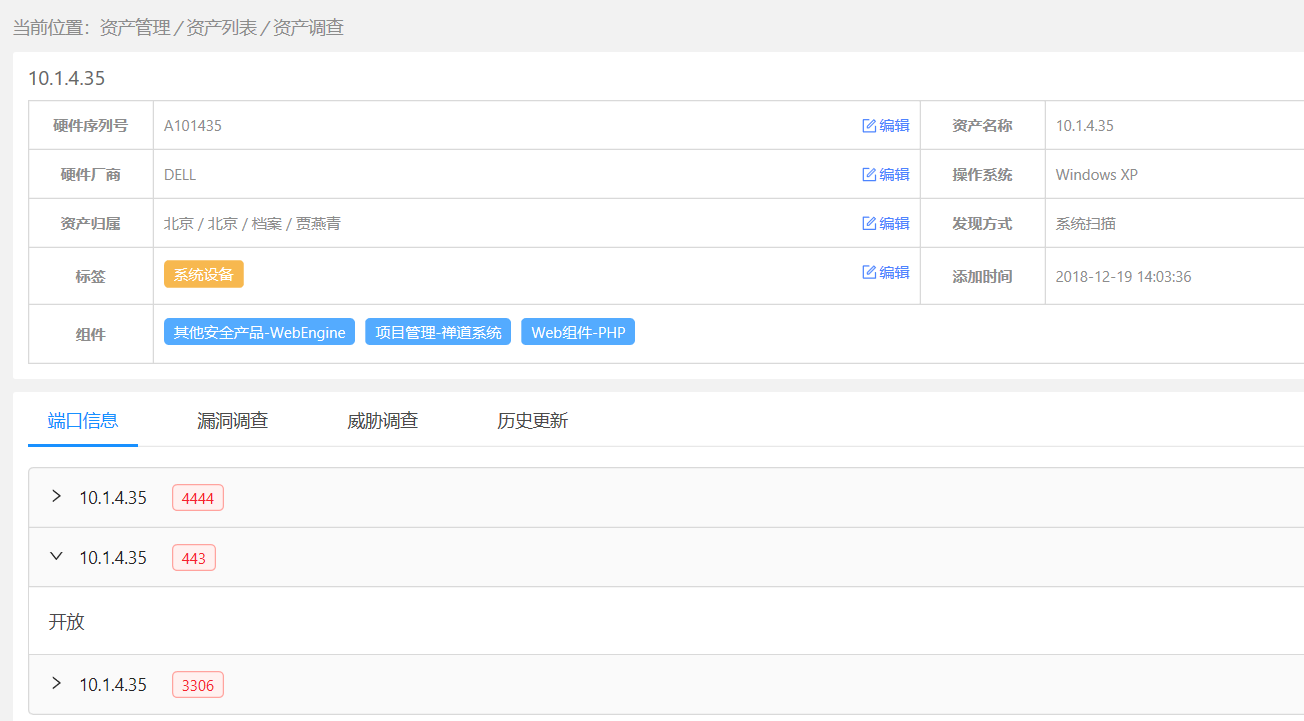Expand the port 3306 row

click(56, 684)
